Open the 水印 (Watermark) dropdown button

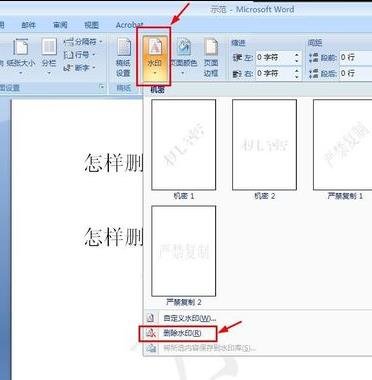(x=154, y=58)
